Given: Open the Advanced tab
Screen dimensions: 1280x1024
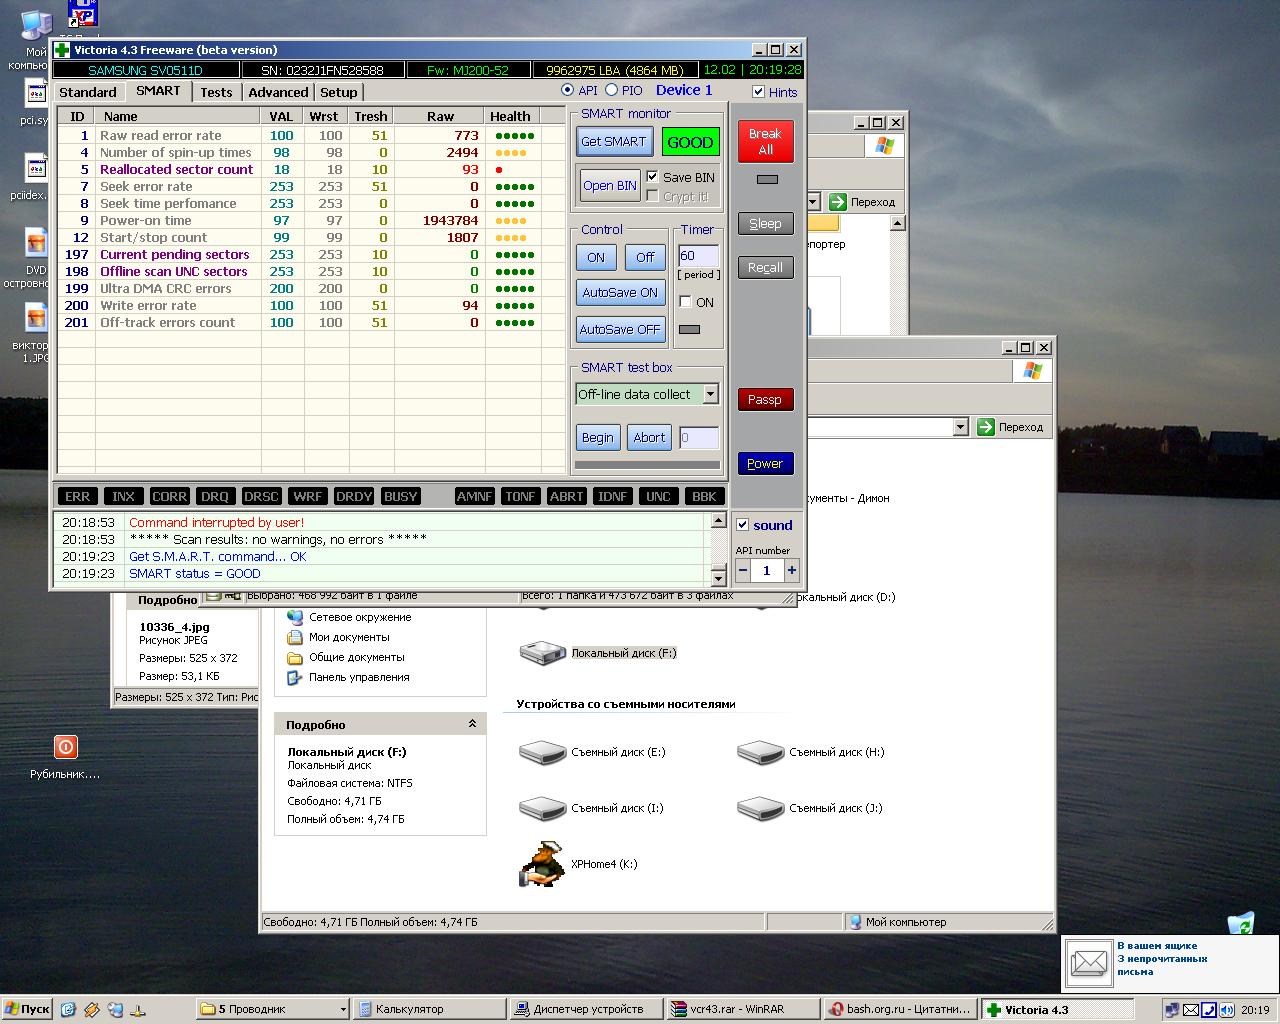Looking at the screenshot, I should [x=278, y=92].
